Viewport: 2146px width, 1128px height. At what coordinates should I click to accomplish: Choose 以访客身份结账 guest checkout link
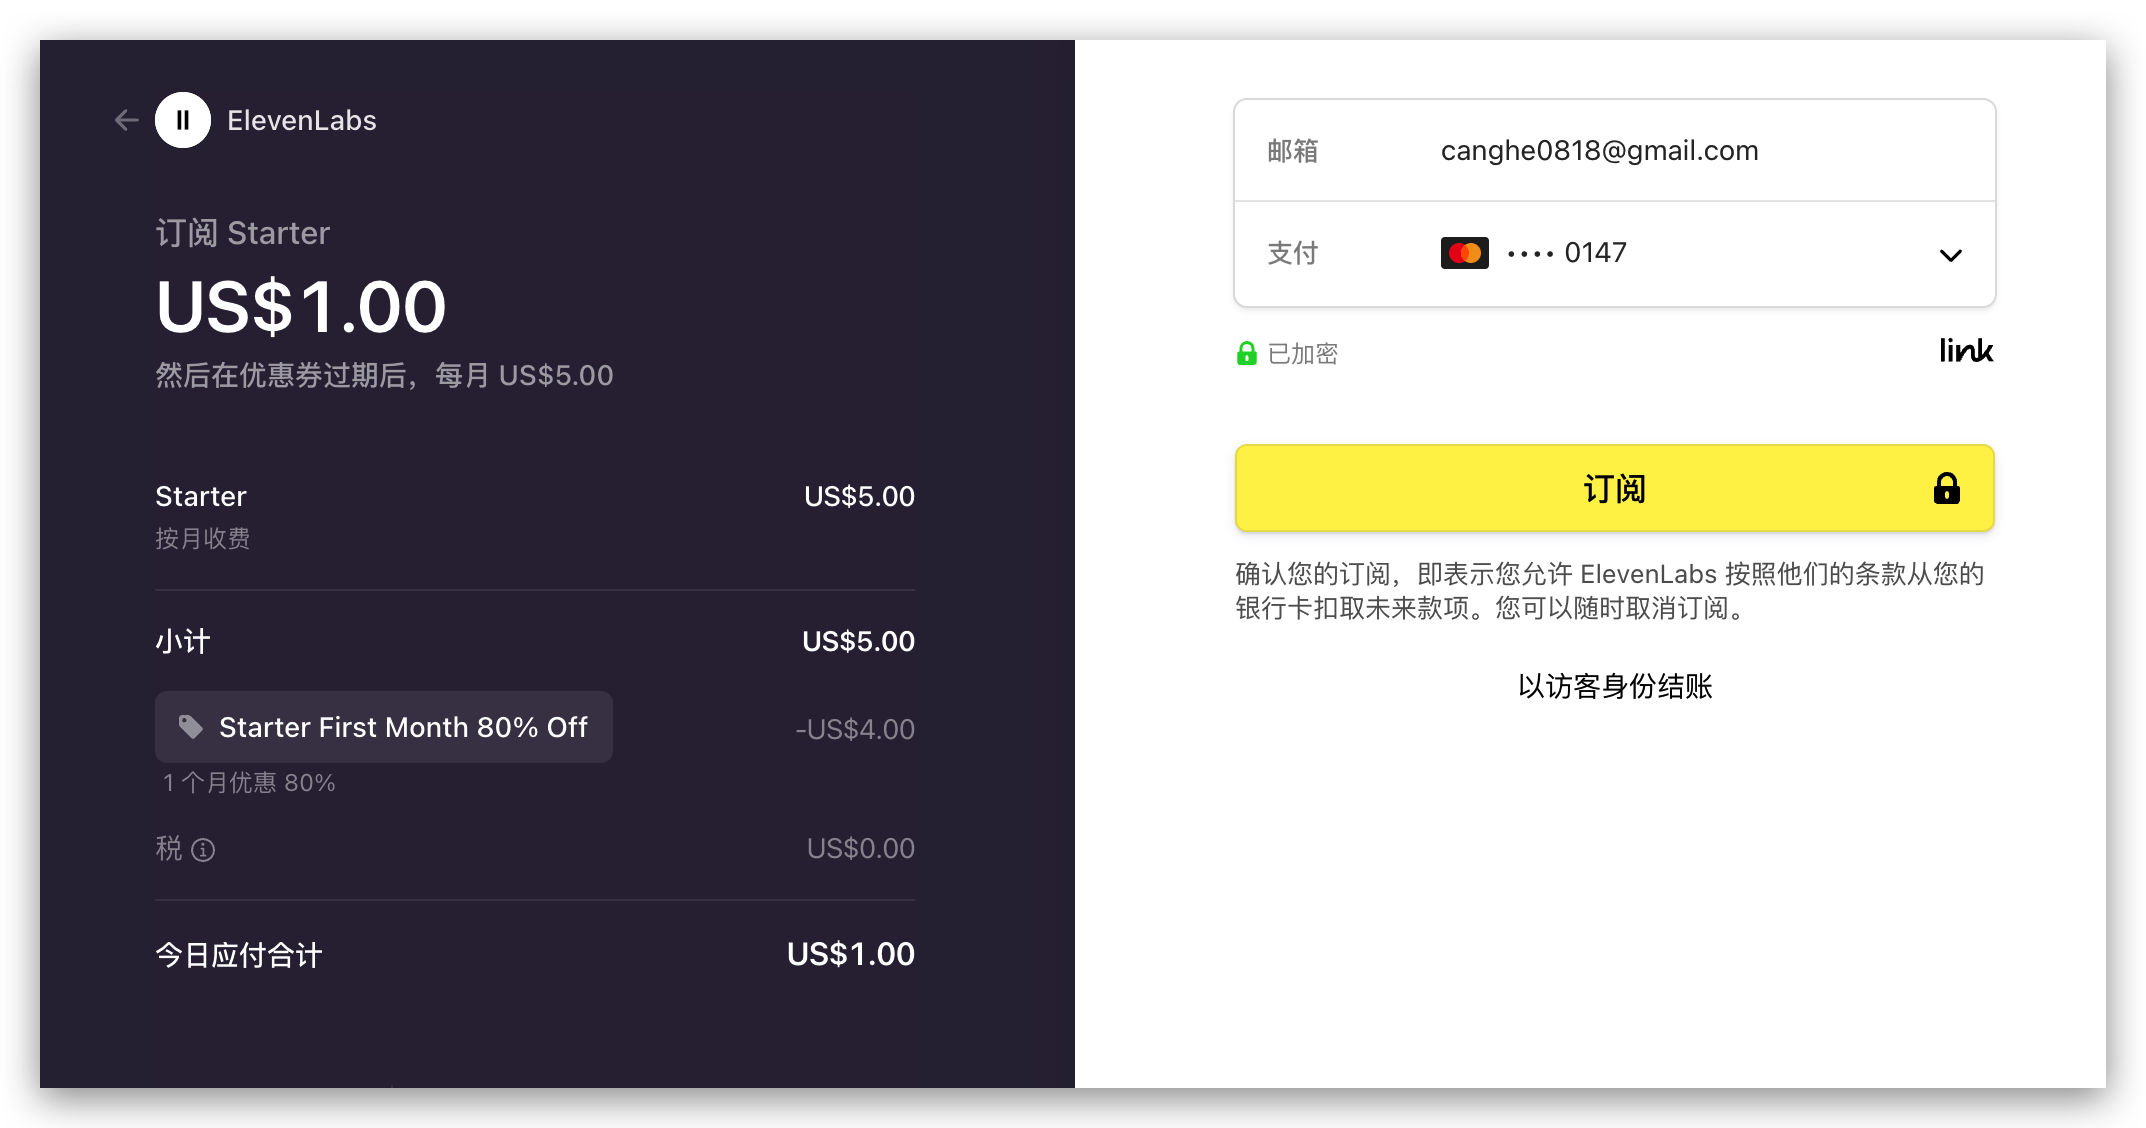1614,686
